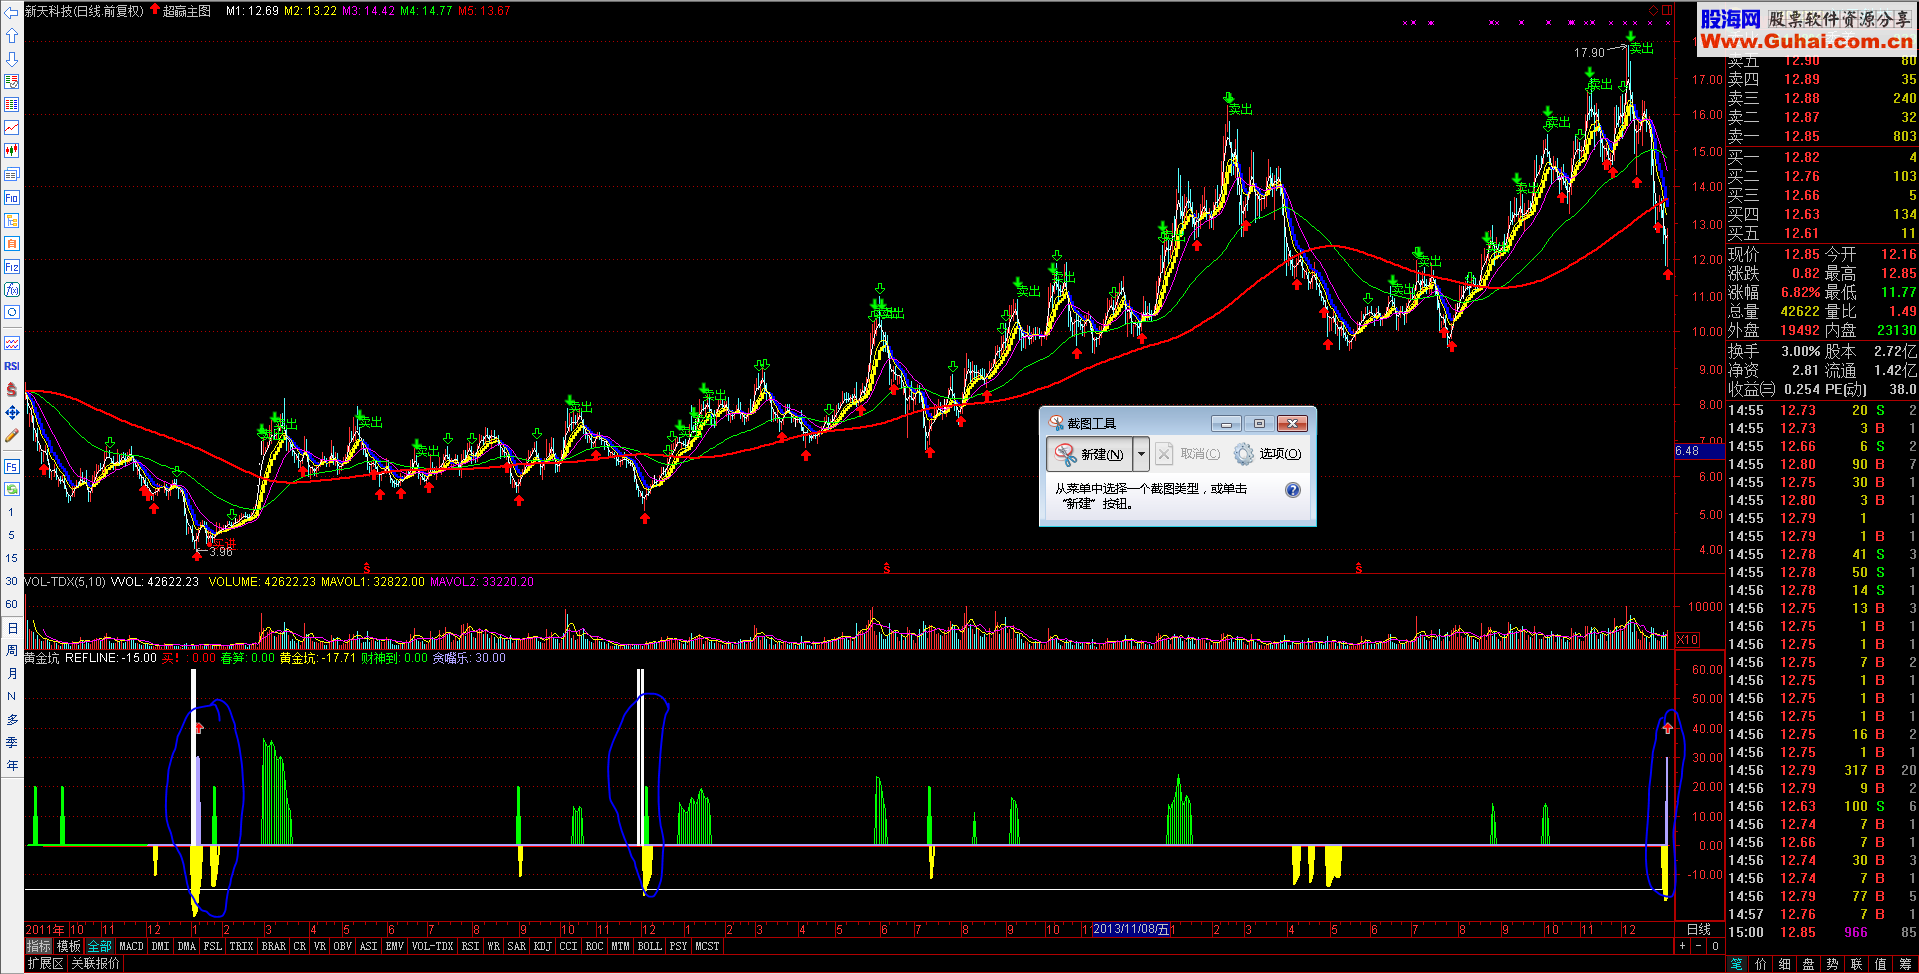Open the '扩展区' extension area tab
Viewport: 1919px width, 974px height.
(x=45, y=964)
